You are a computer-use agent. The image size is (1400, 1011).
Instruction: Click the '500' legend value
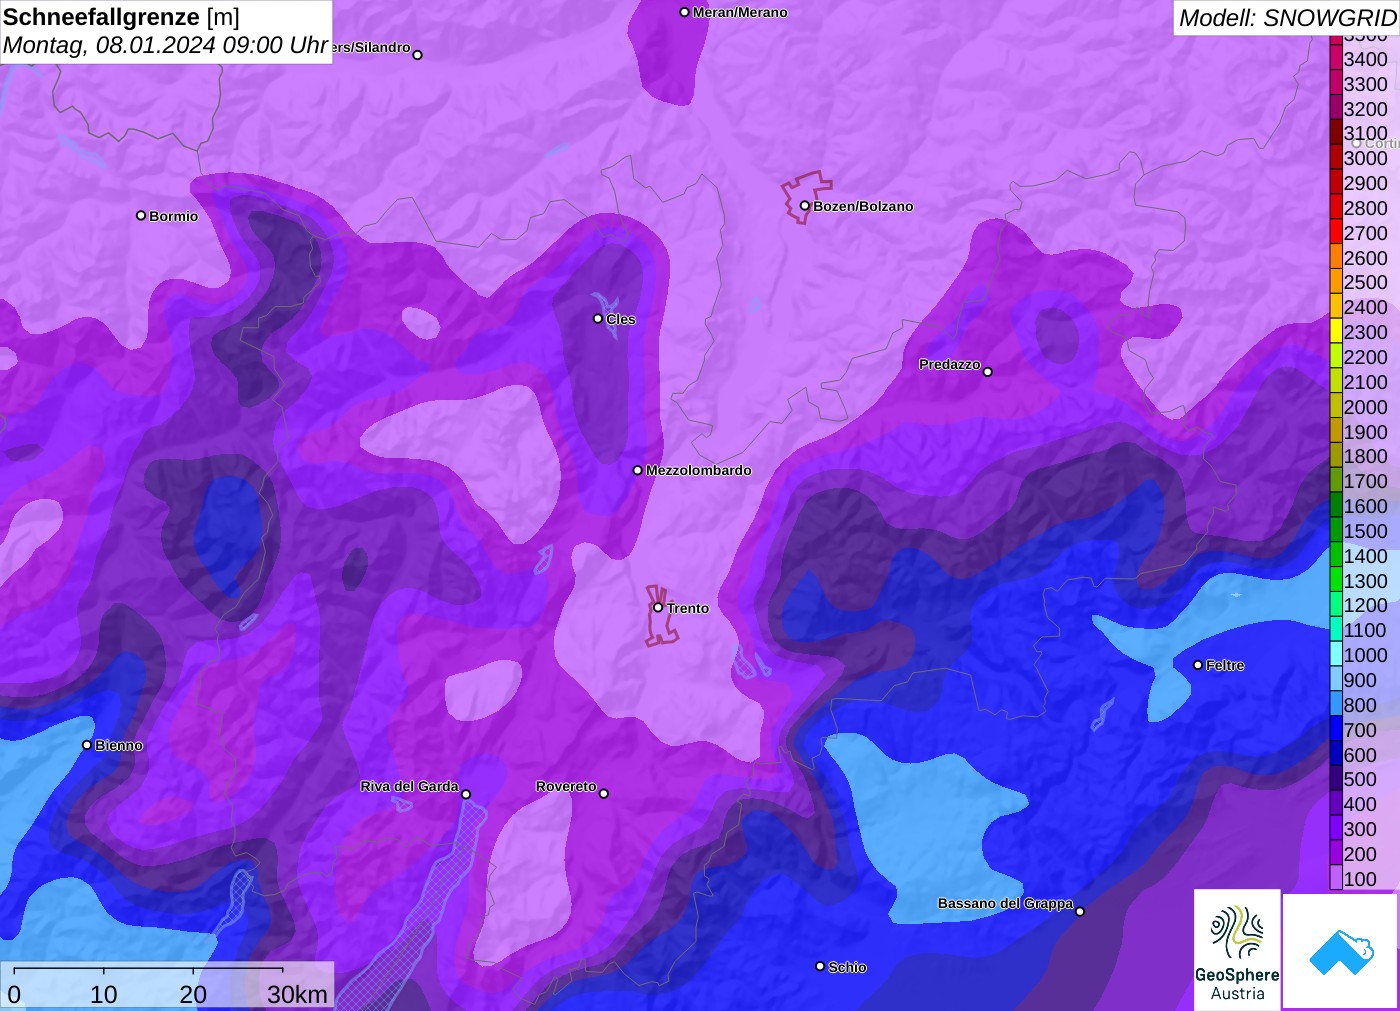[1360, 779]
